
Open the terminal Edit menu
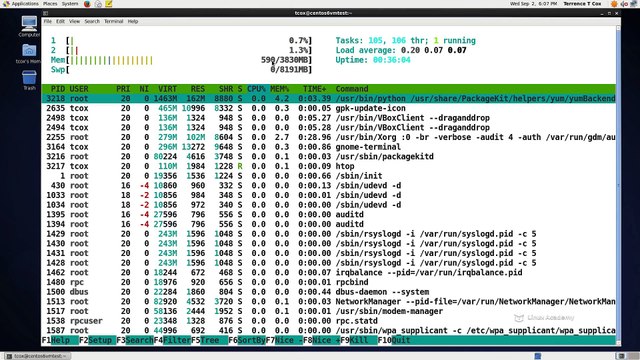point(60,21)
